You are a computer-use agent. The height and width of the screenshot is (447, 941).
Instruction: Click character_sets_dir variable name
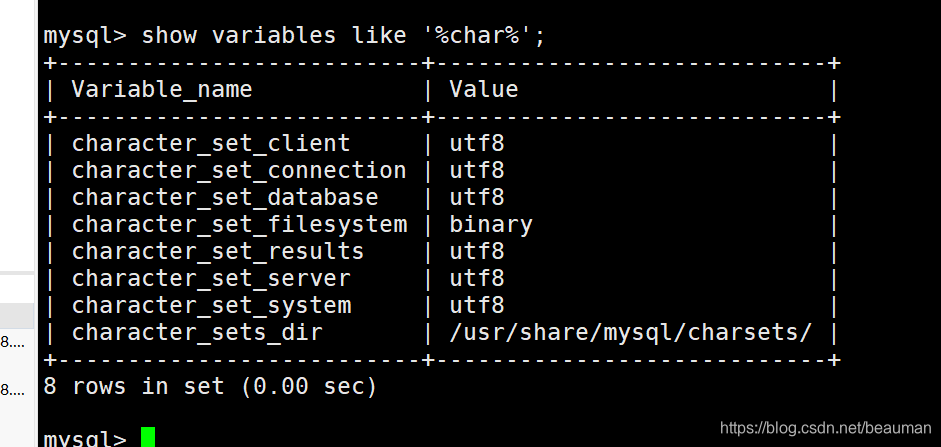click(x=197, y=332)
